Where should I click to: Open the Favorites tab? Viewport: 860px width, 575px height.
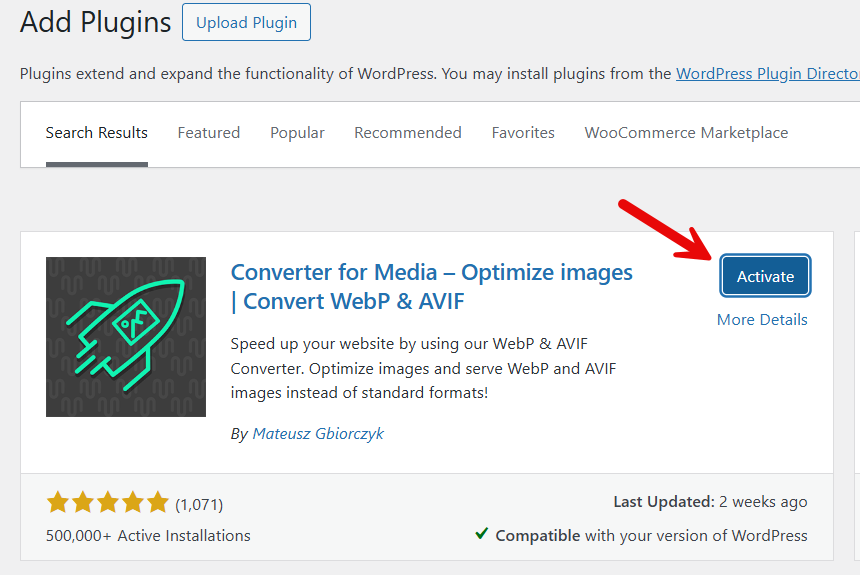pyautogui.click(x=523, y=133)
